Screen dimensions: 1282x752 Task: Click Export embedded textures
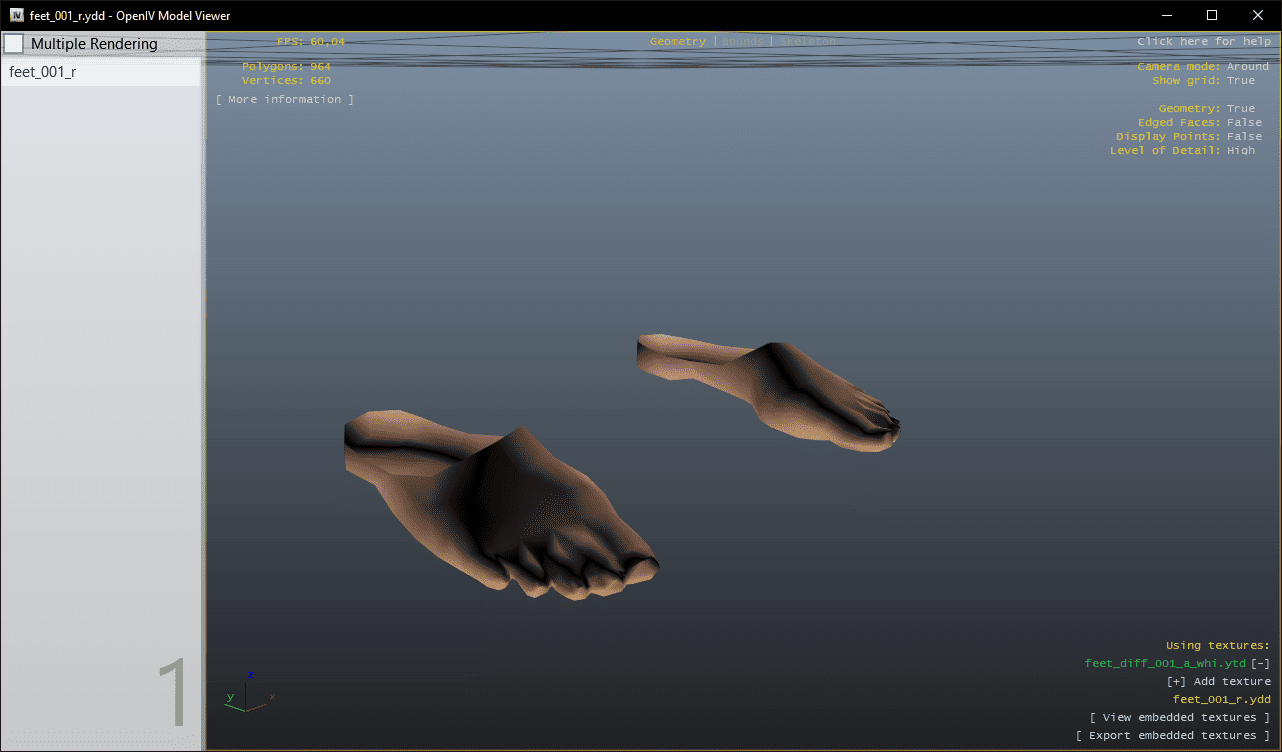(1172, 736)
